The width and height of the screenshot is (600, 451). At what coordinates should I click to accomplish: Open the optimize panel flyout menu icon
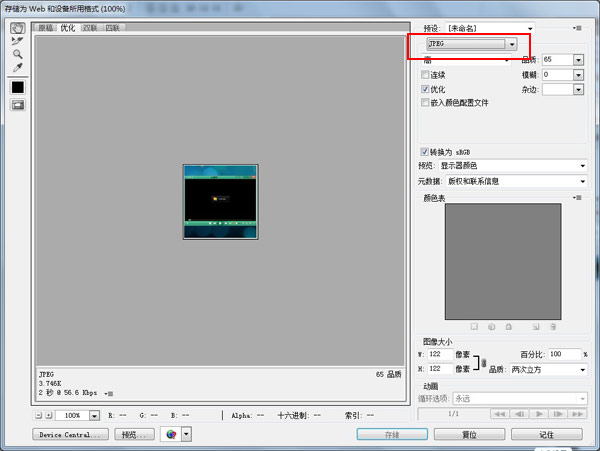pos(577,28)
